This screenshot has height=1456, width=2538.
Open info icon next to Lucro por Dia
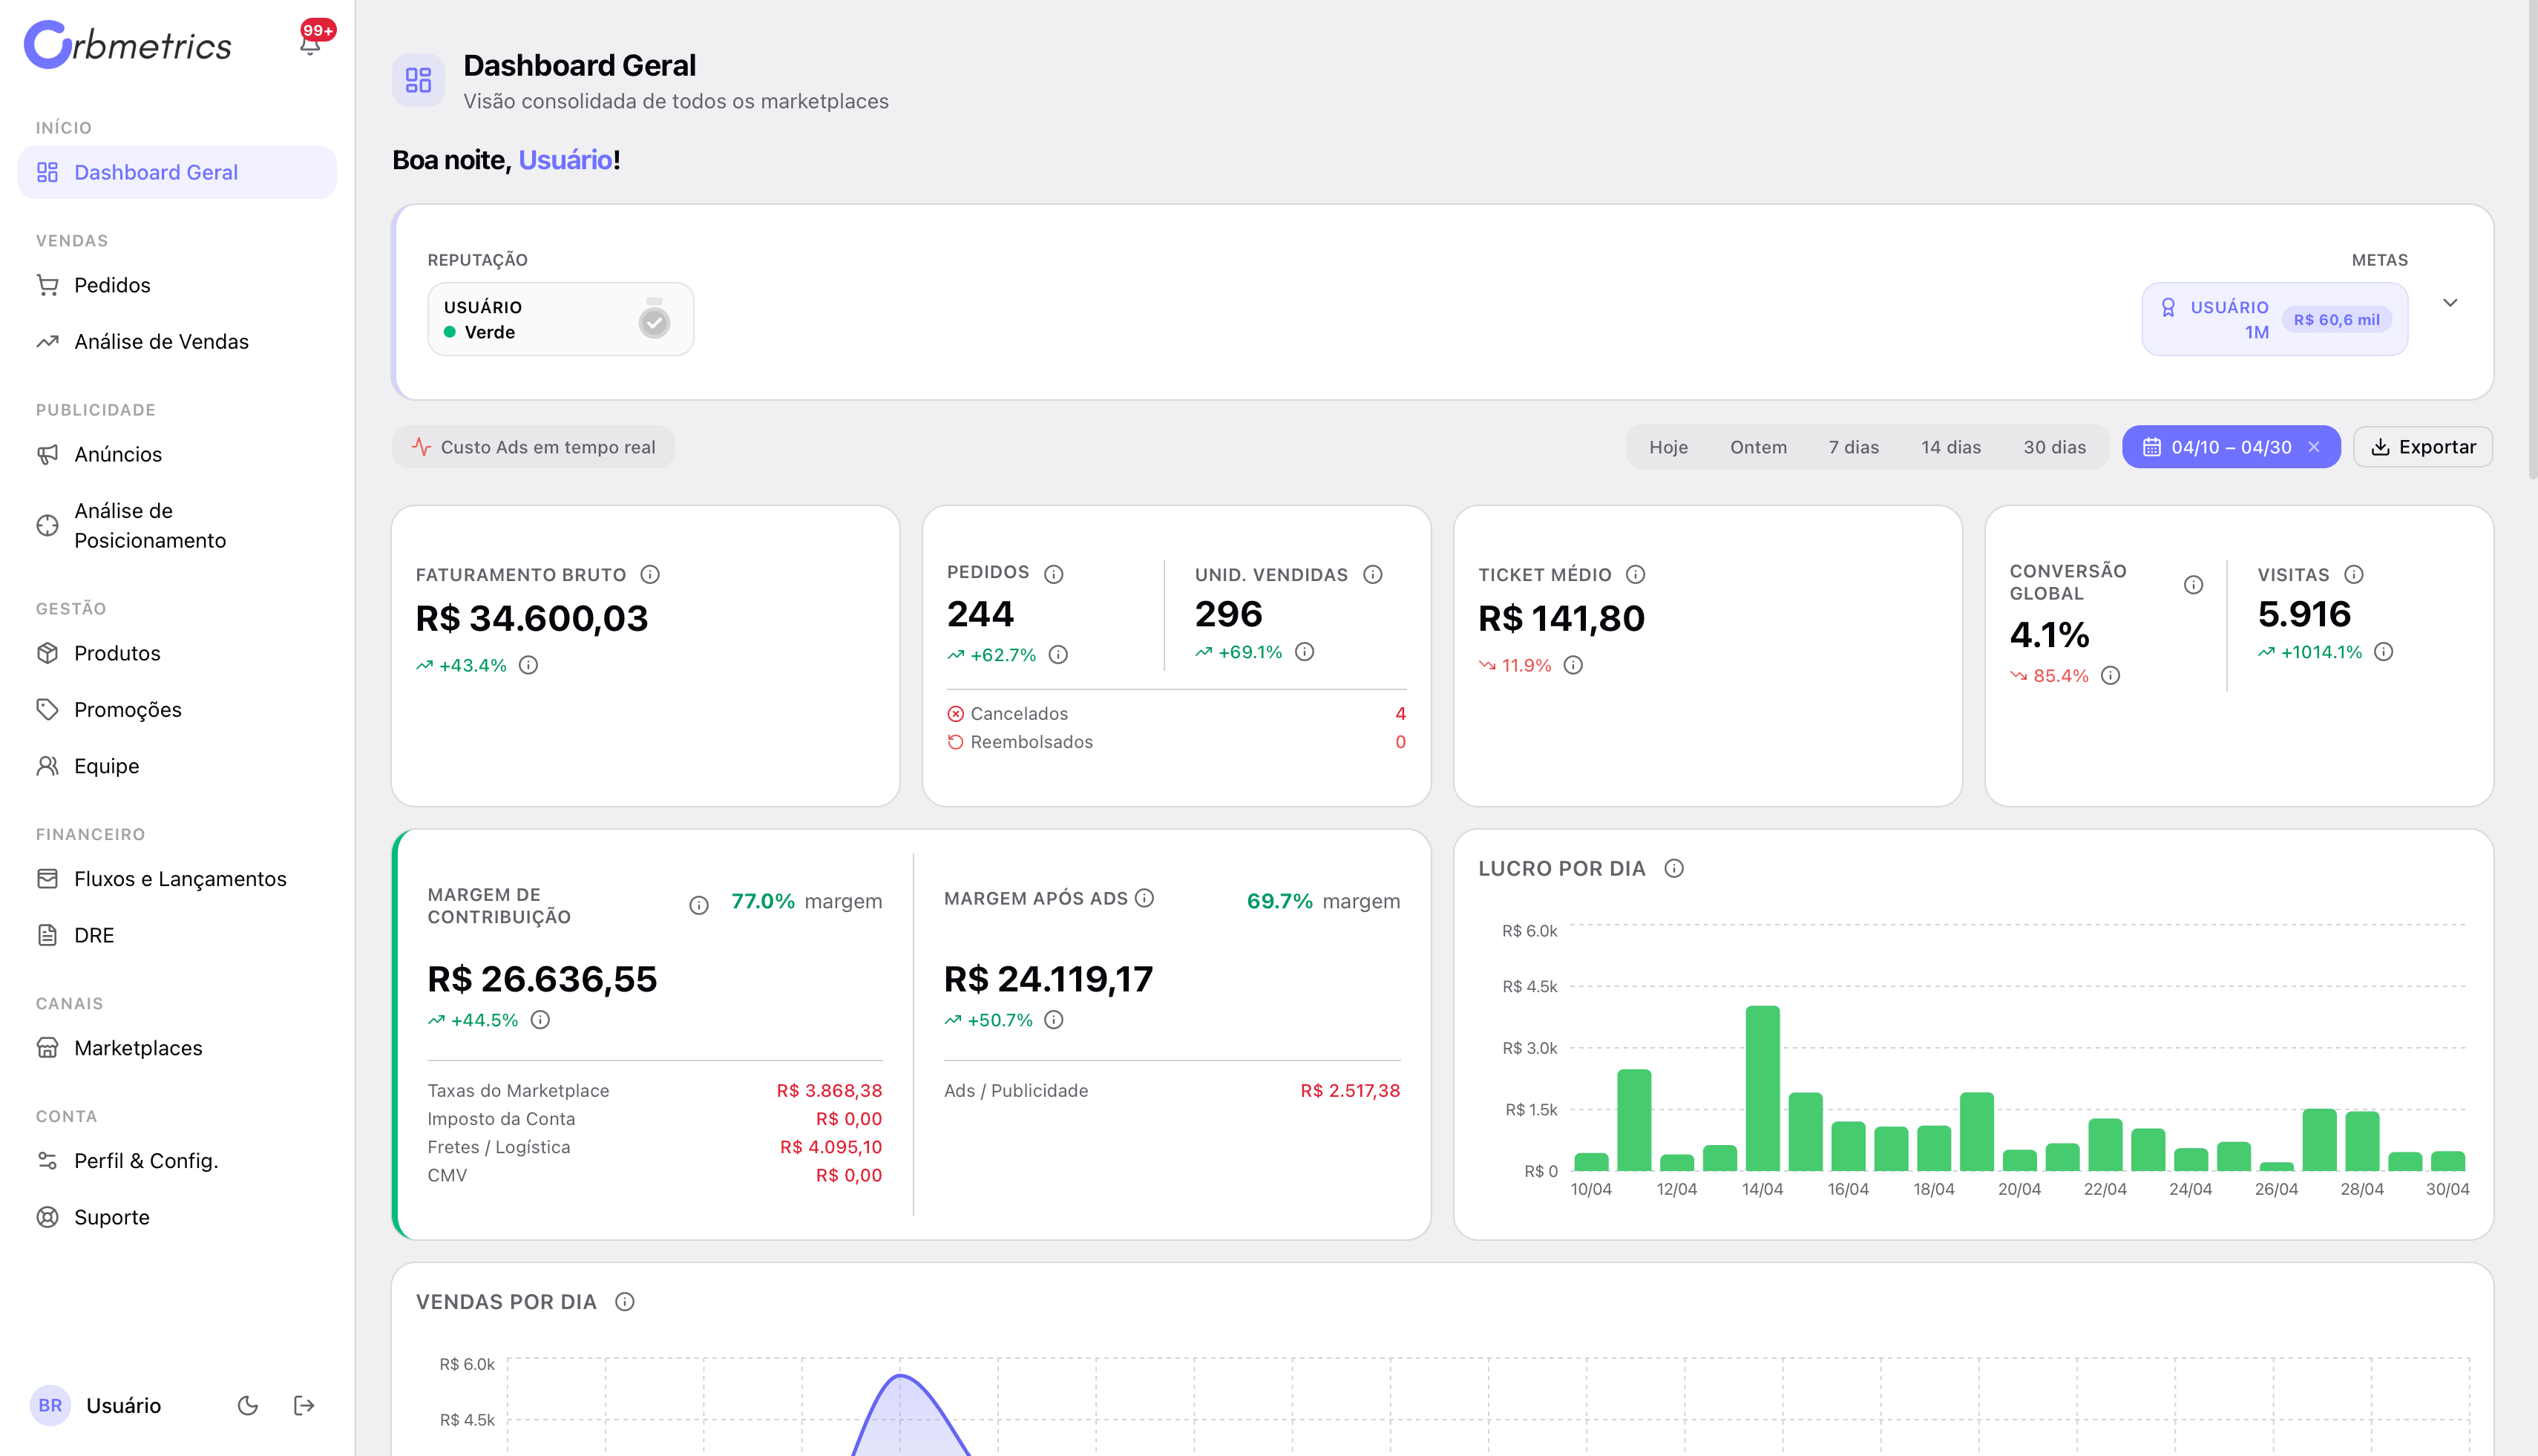(1674, 868)
